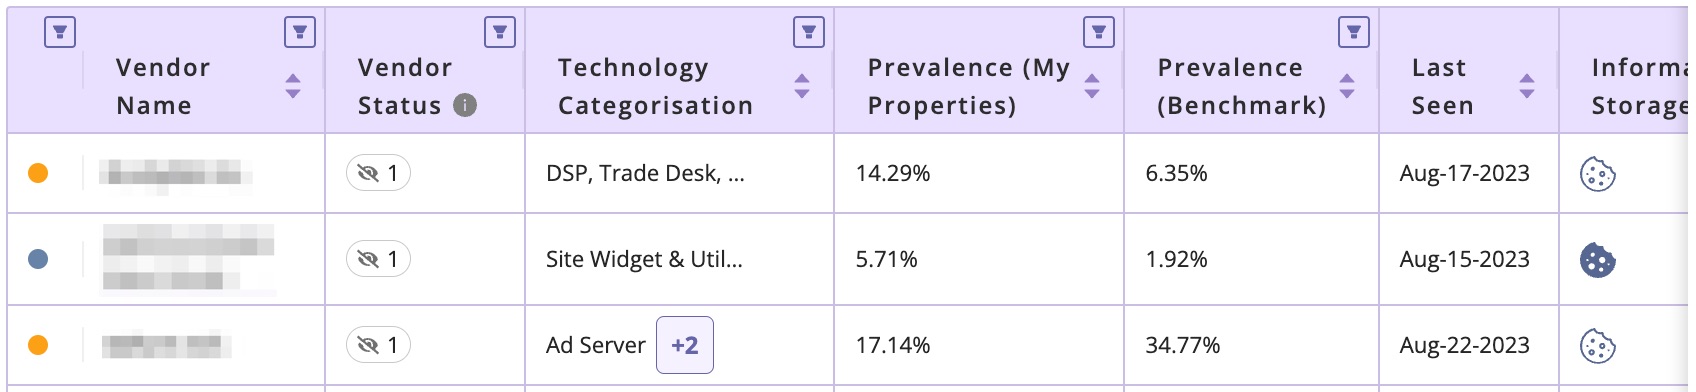Image resolution: width=1696 pixels, height=392 pixels.
Task: Open filter for Vendor Status column
Action: pyautogui.click(x=500, y=32)
